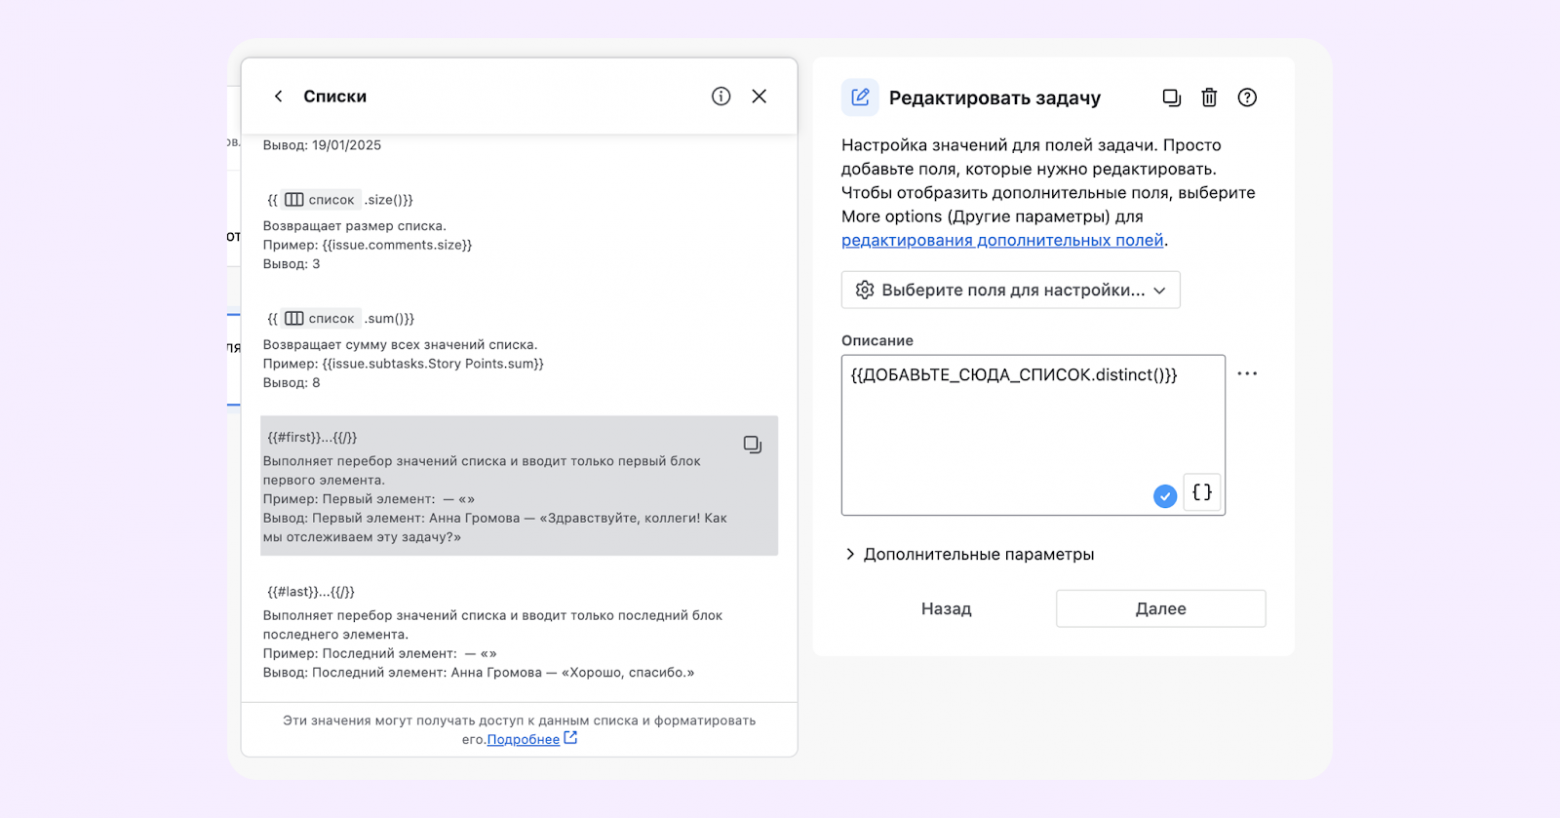
Task: Click the blue checkmark validation indicator
Action: (1164, 494)
